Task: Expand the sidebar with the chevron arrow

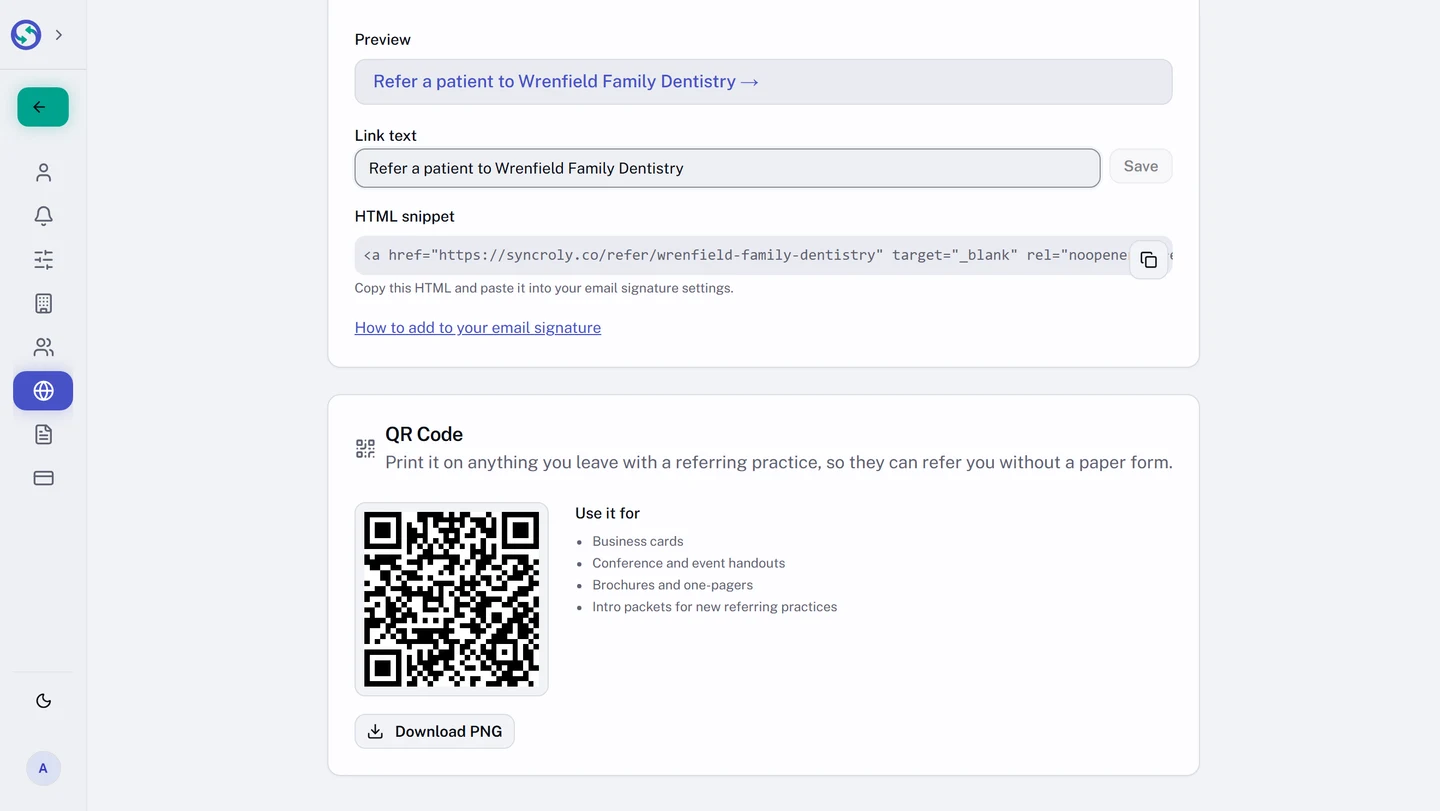Action: [59, 35]
